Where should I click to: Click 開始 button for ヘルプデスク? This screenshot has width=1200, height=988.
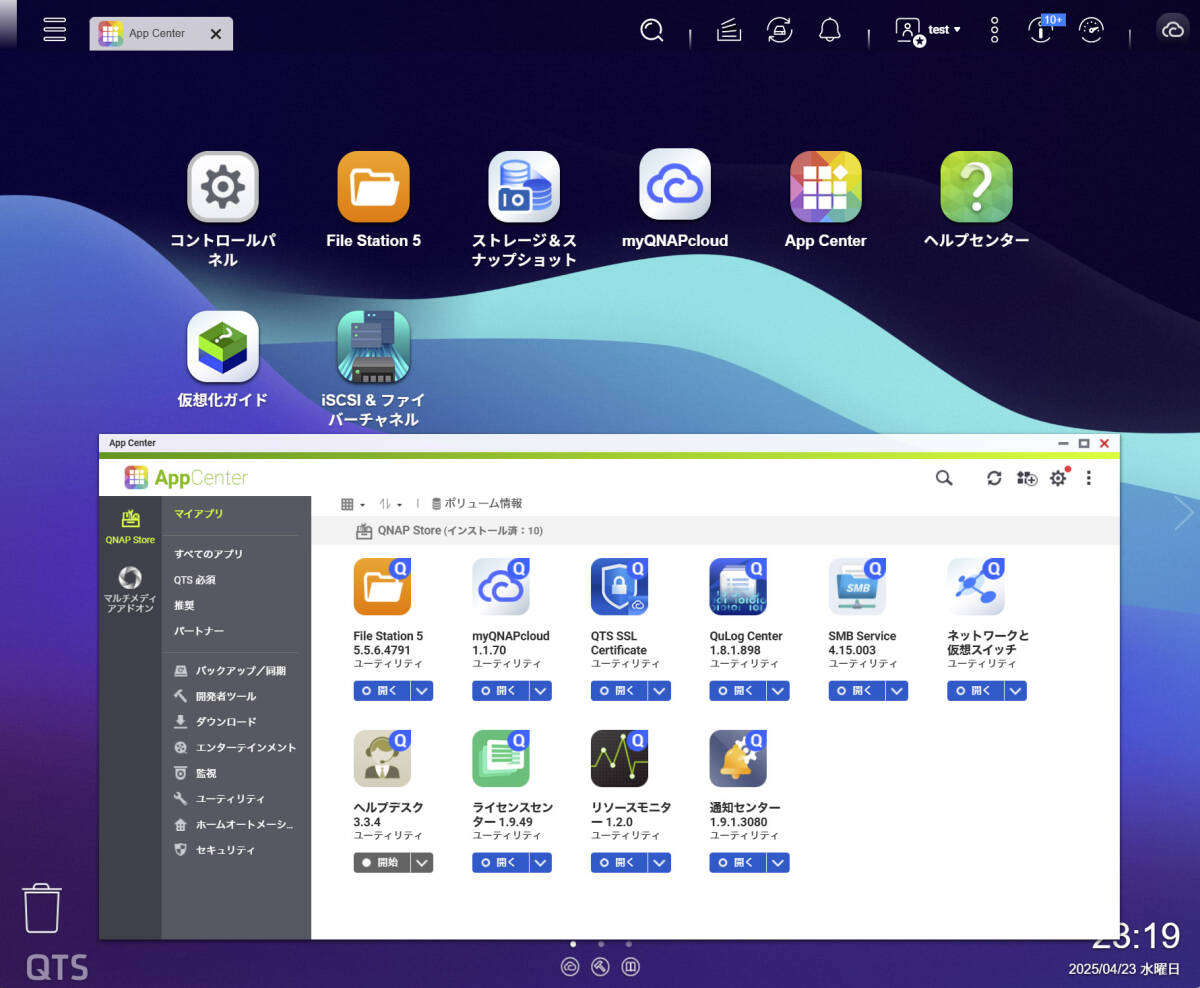[382, 862]
